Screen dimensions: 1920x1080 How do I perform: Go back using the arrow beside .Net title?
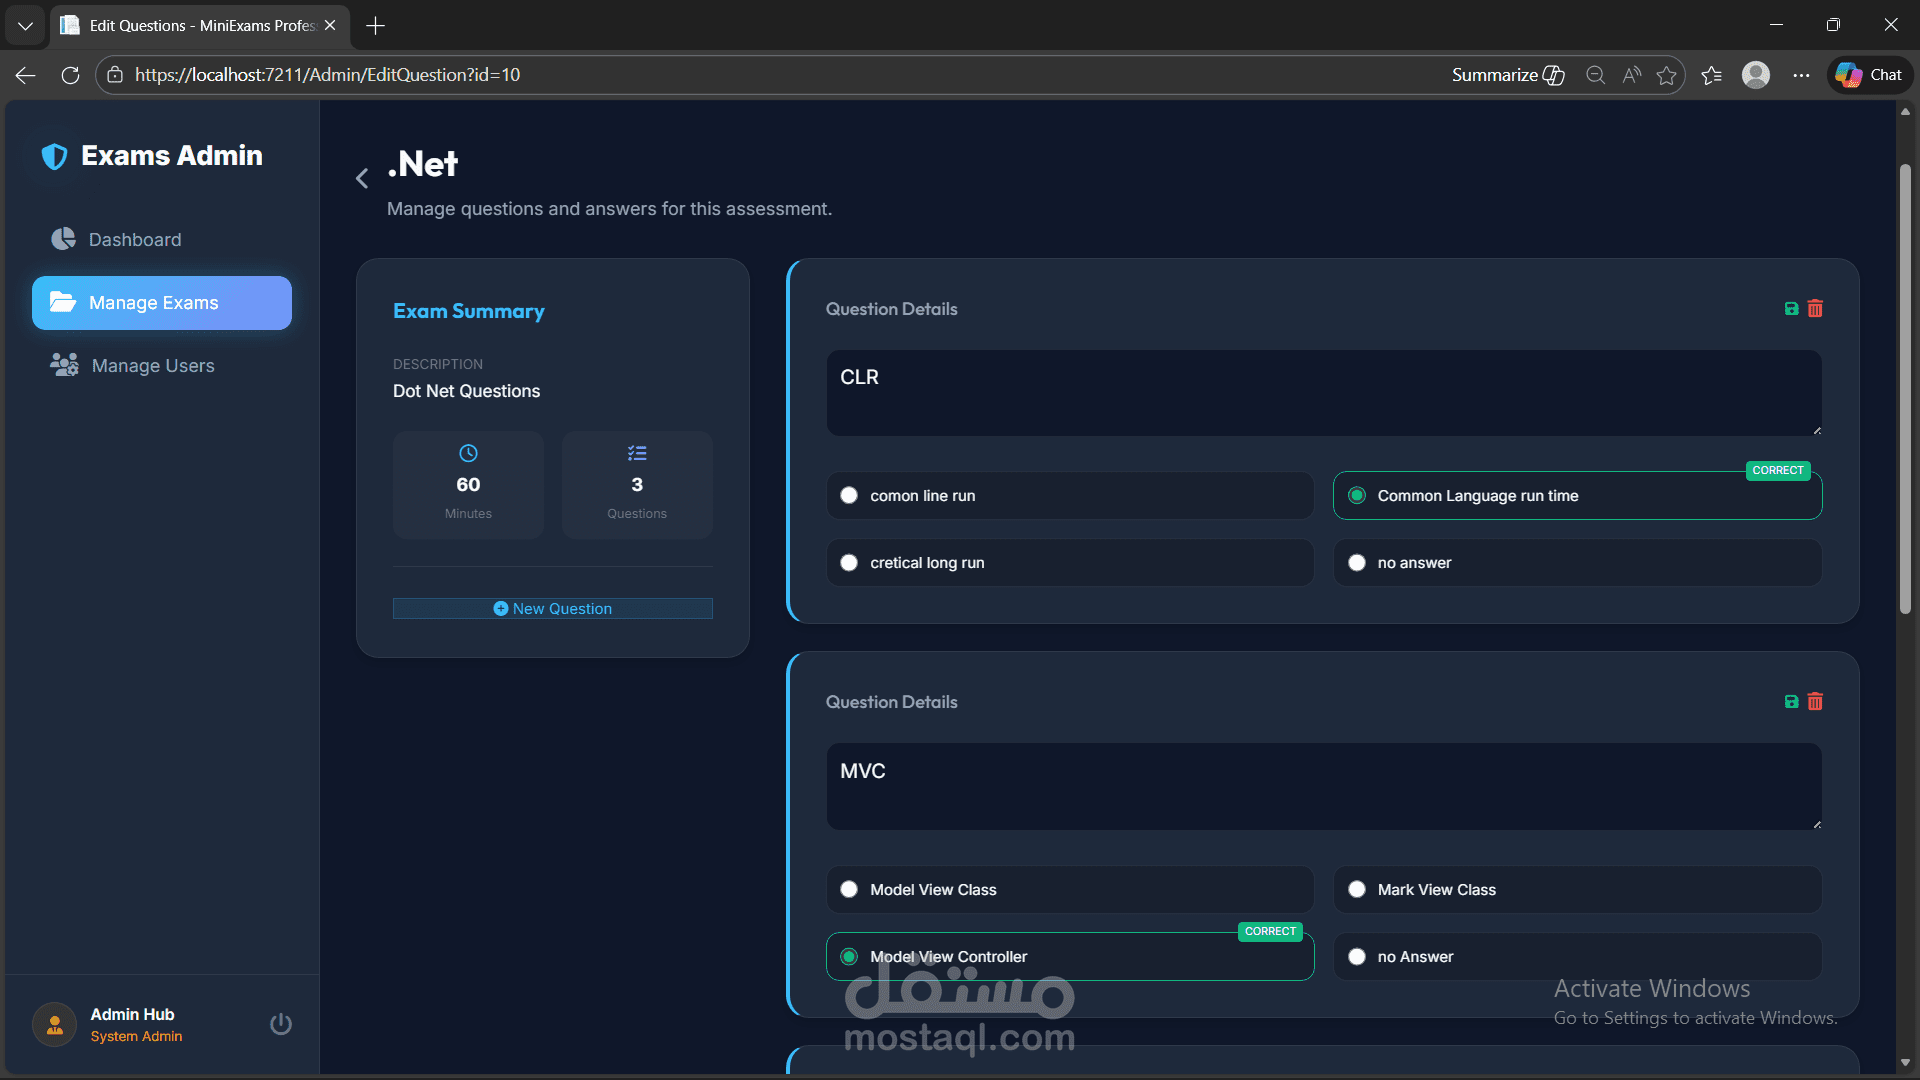click(x=362, y=179)
